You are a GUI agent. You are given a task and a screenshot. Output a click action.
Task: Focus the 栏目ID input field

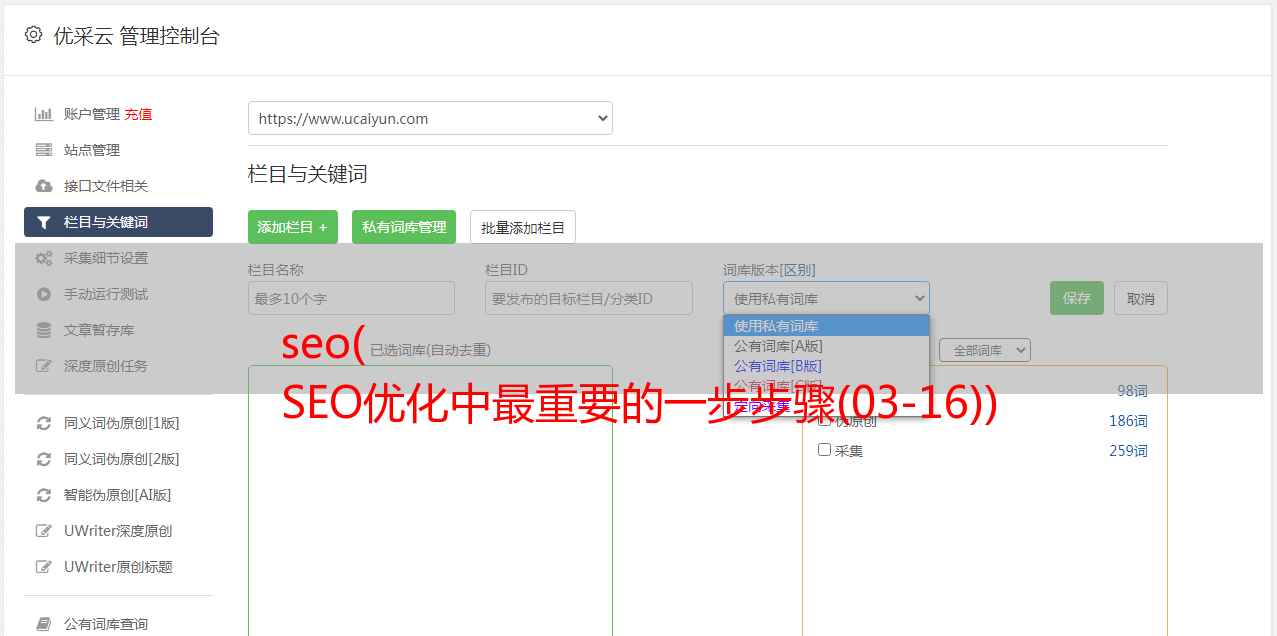589,298
